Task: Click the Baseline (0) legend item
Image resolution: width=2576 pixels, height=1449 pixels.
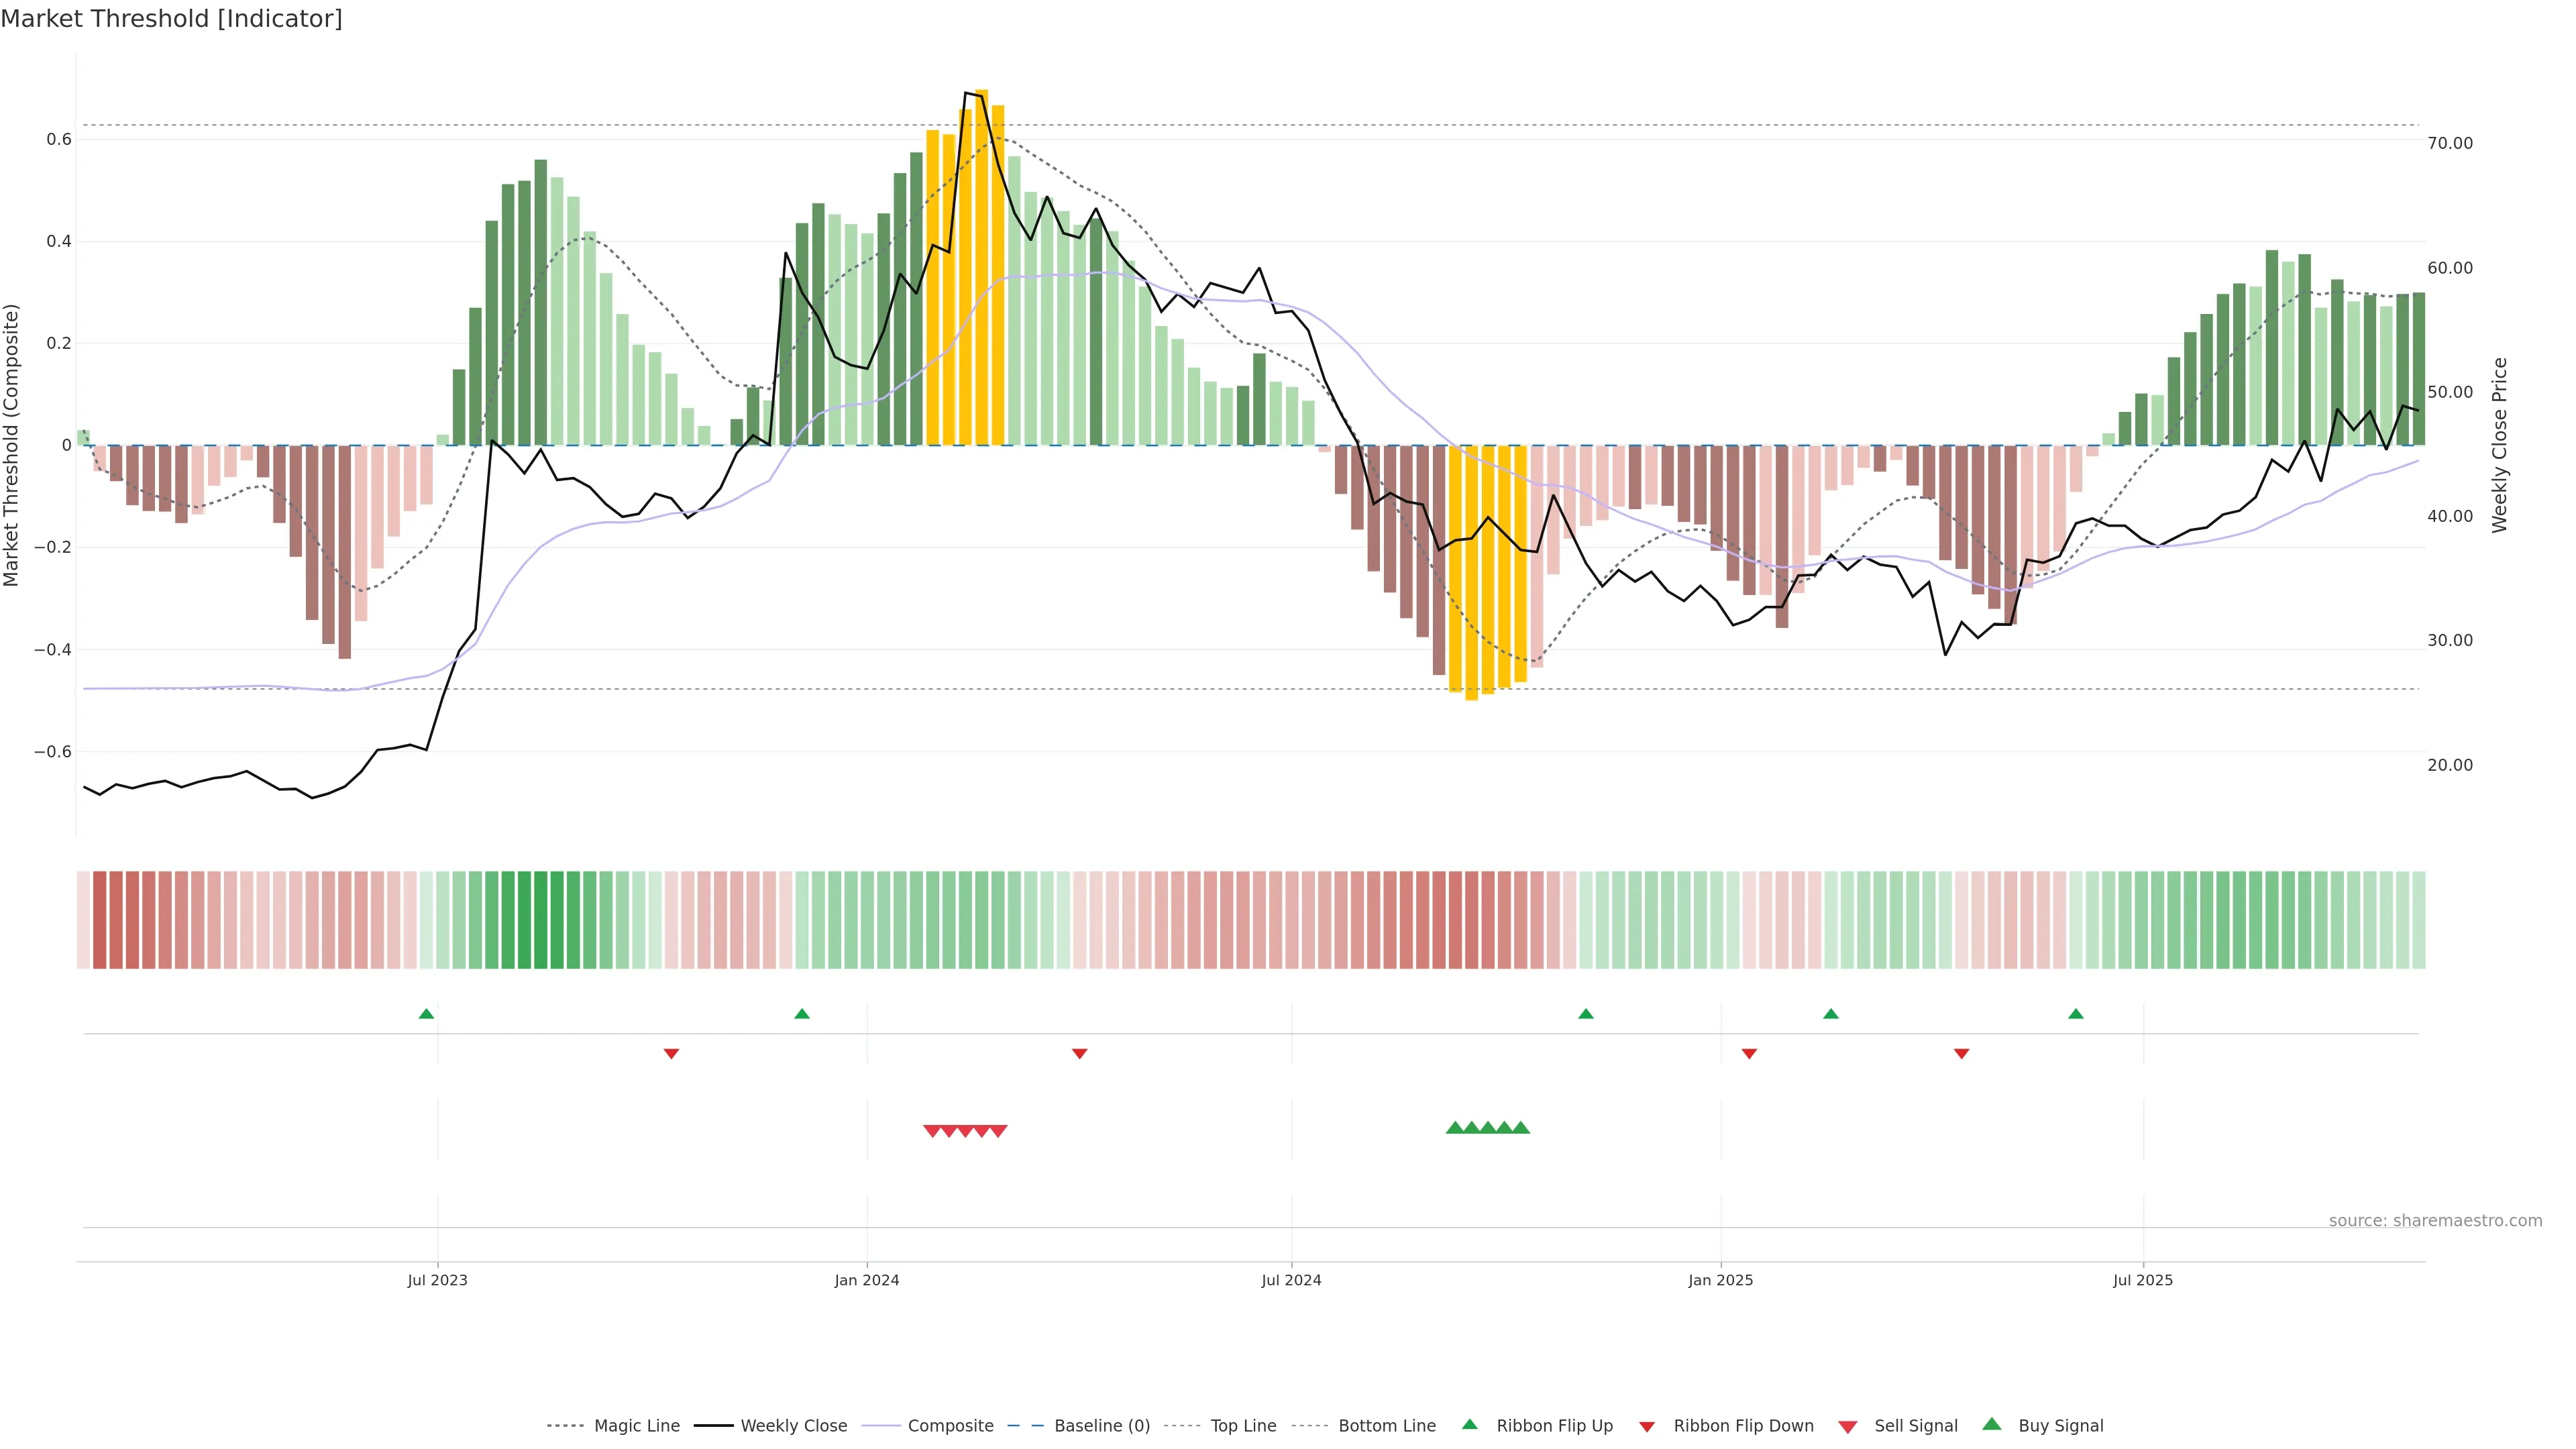Action: coord(1101,1426)
